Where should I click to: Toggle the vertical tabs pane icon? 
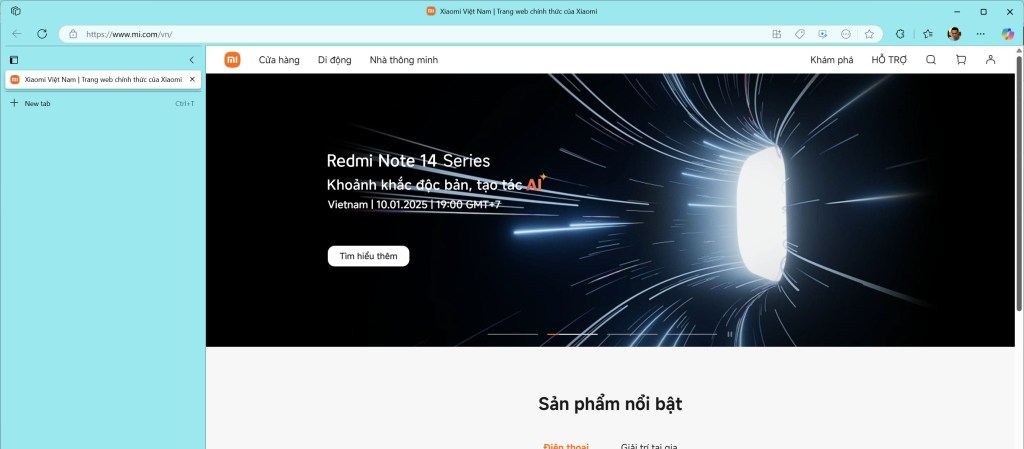pos(14,60)
